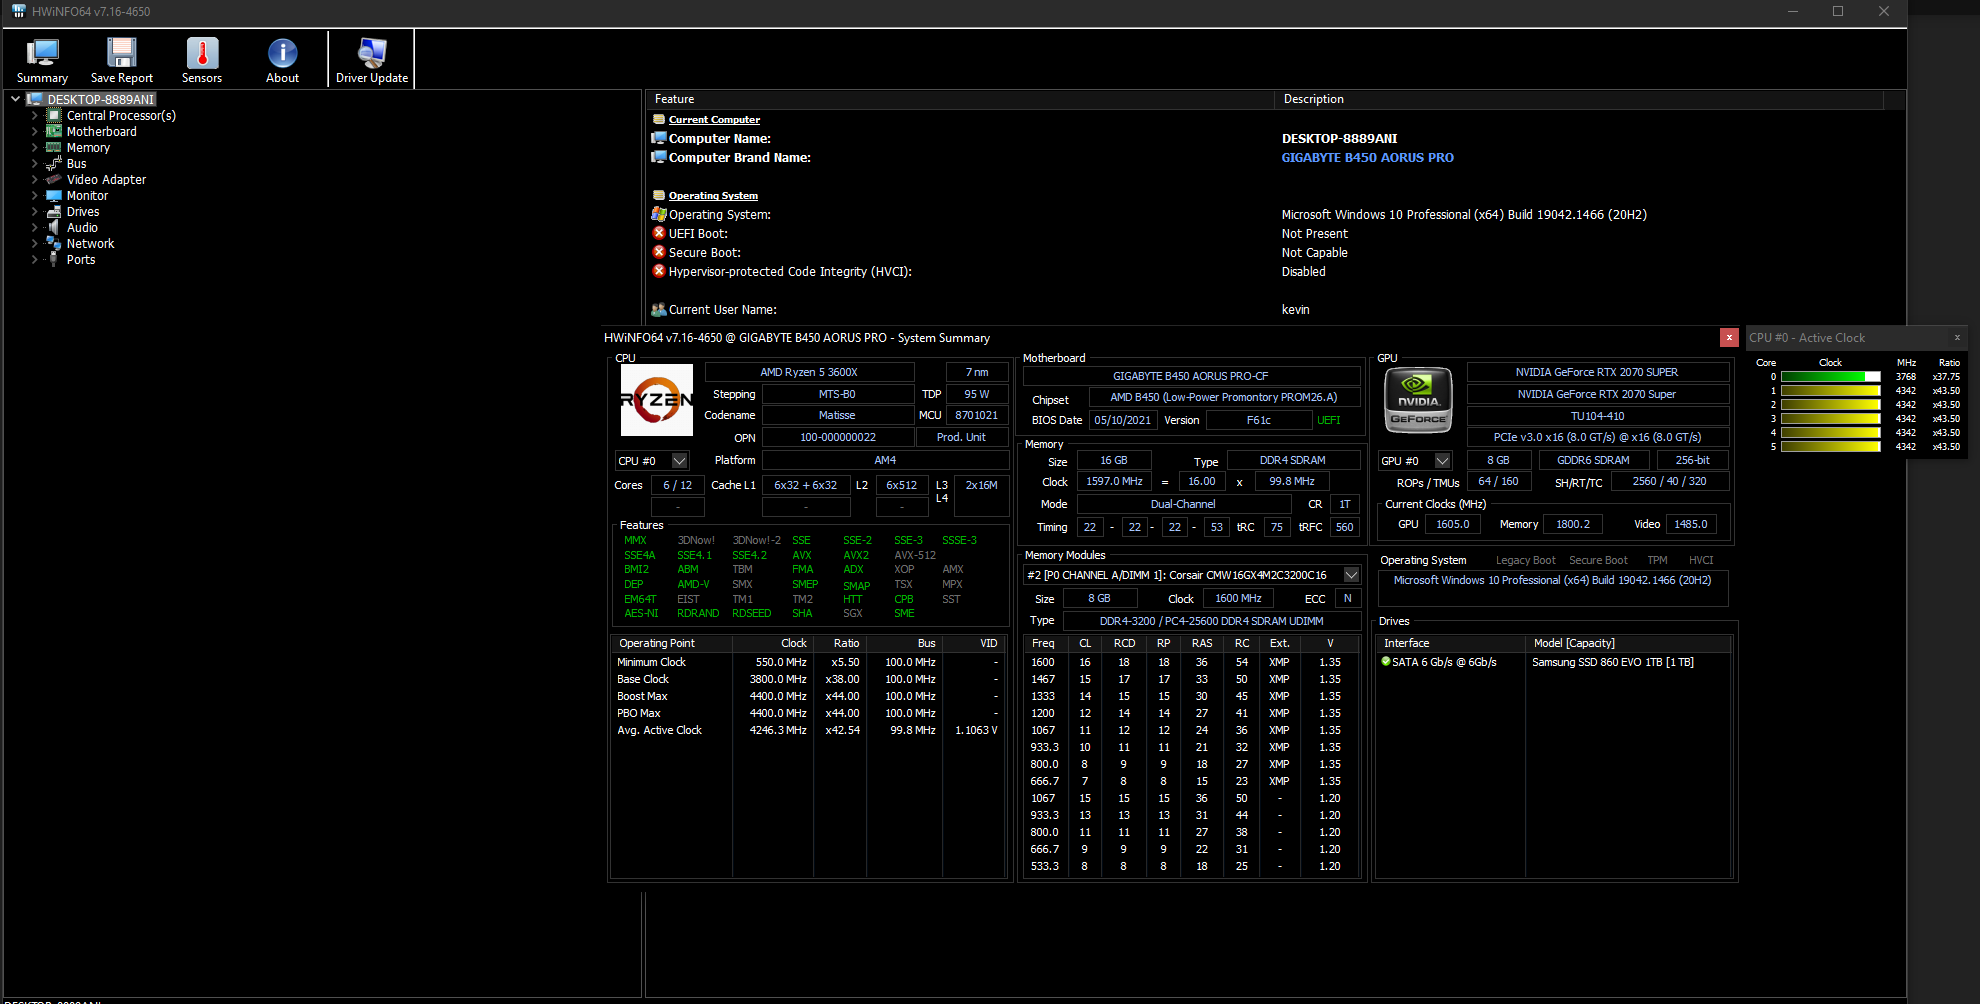Click the AMD Ryzen 5 3600X name field
Image resolution: width=1980 pixels, height=1004 pixels.
(809, 372)
